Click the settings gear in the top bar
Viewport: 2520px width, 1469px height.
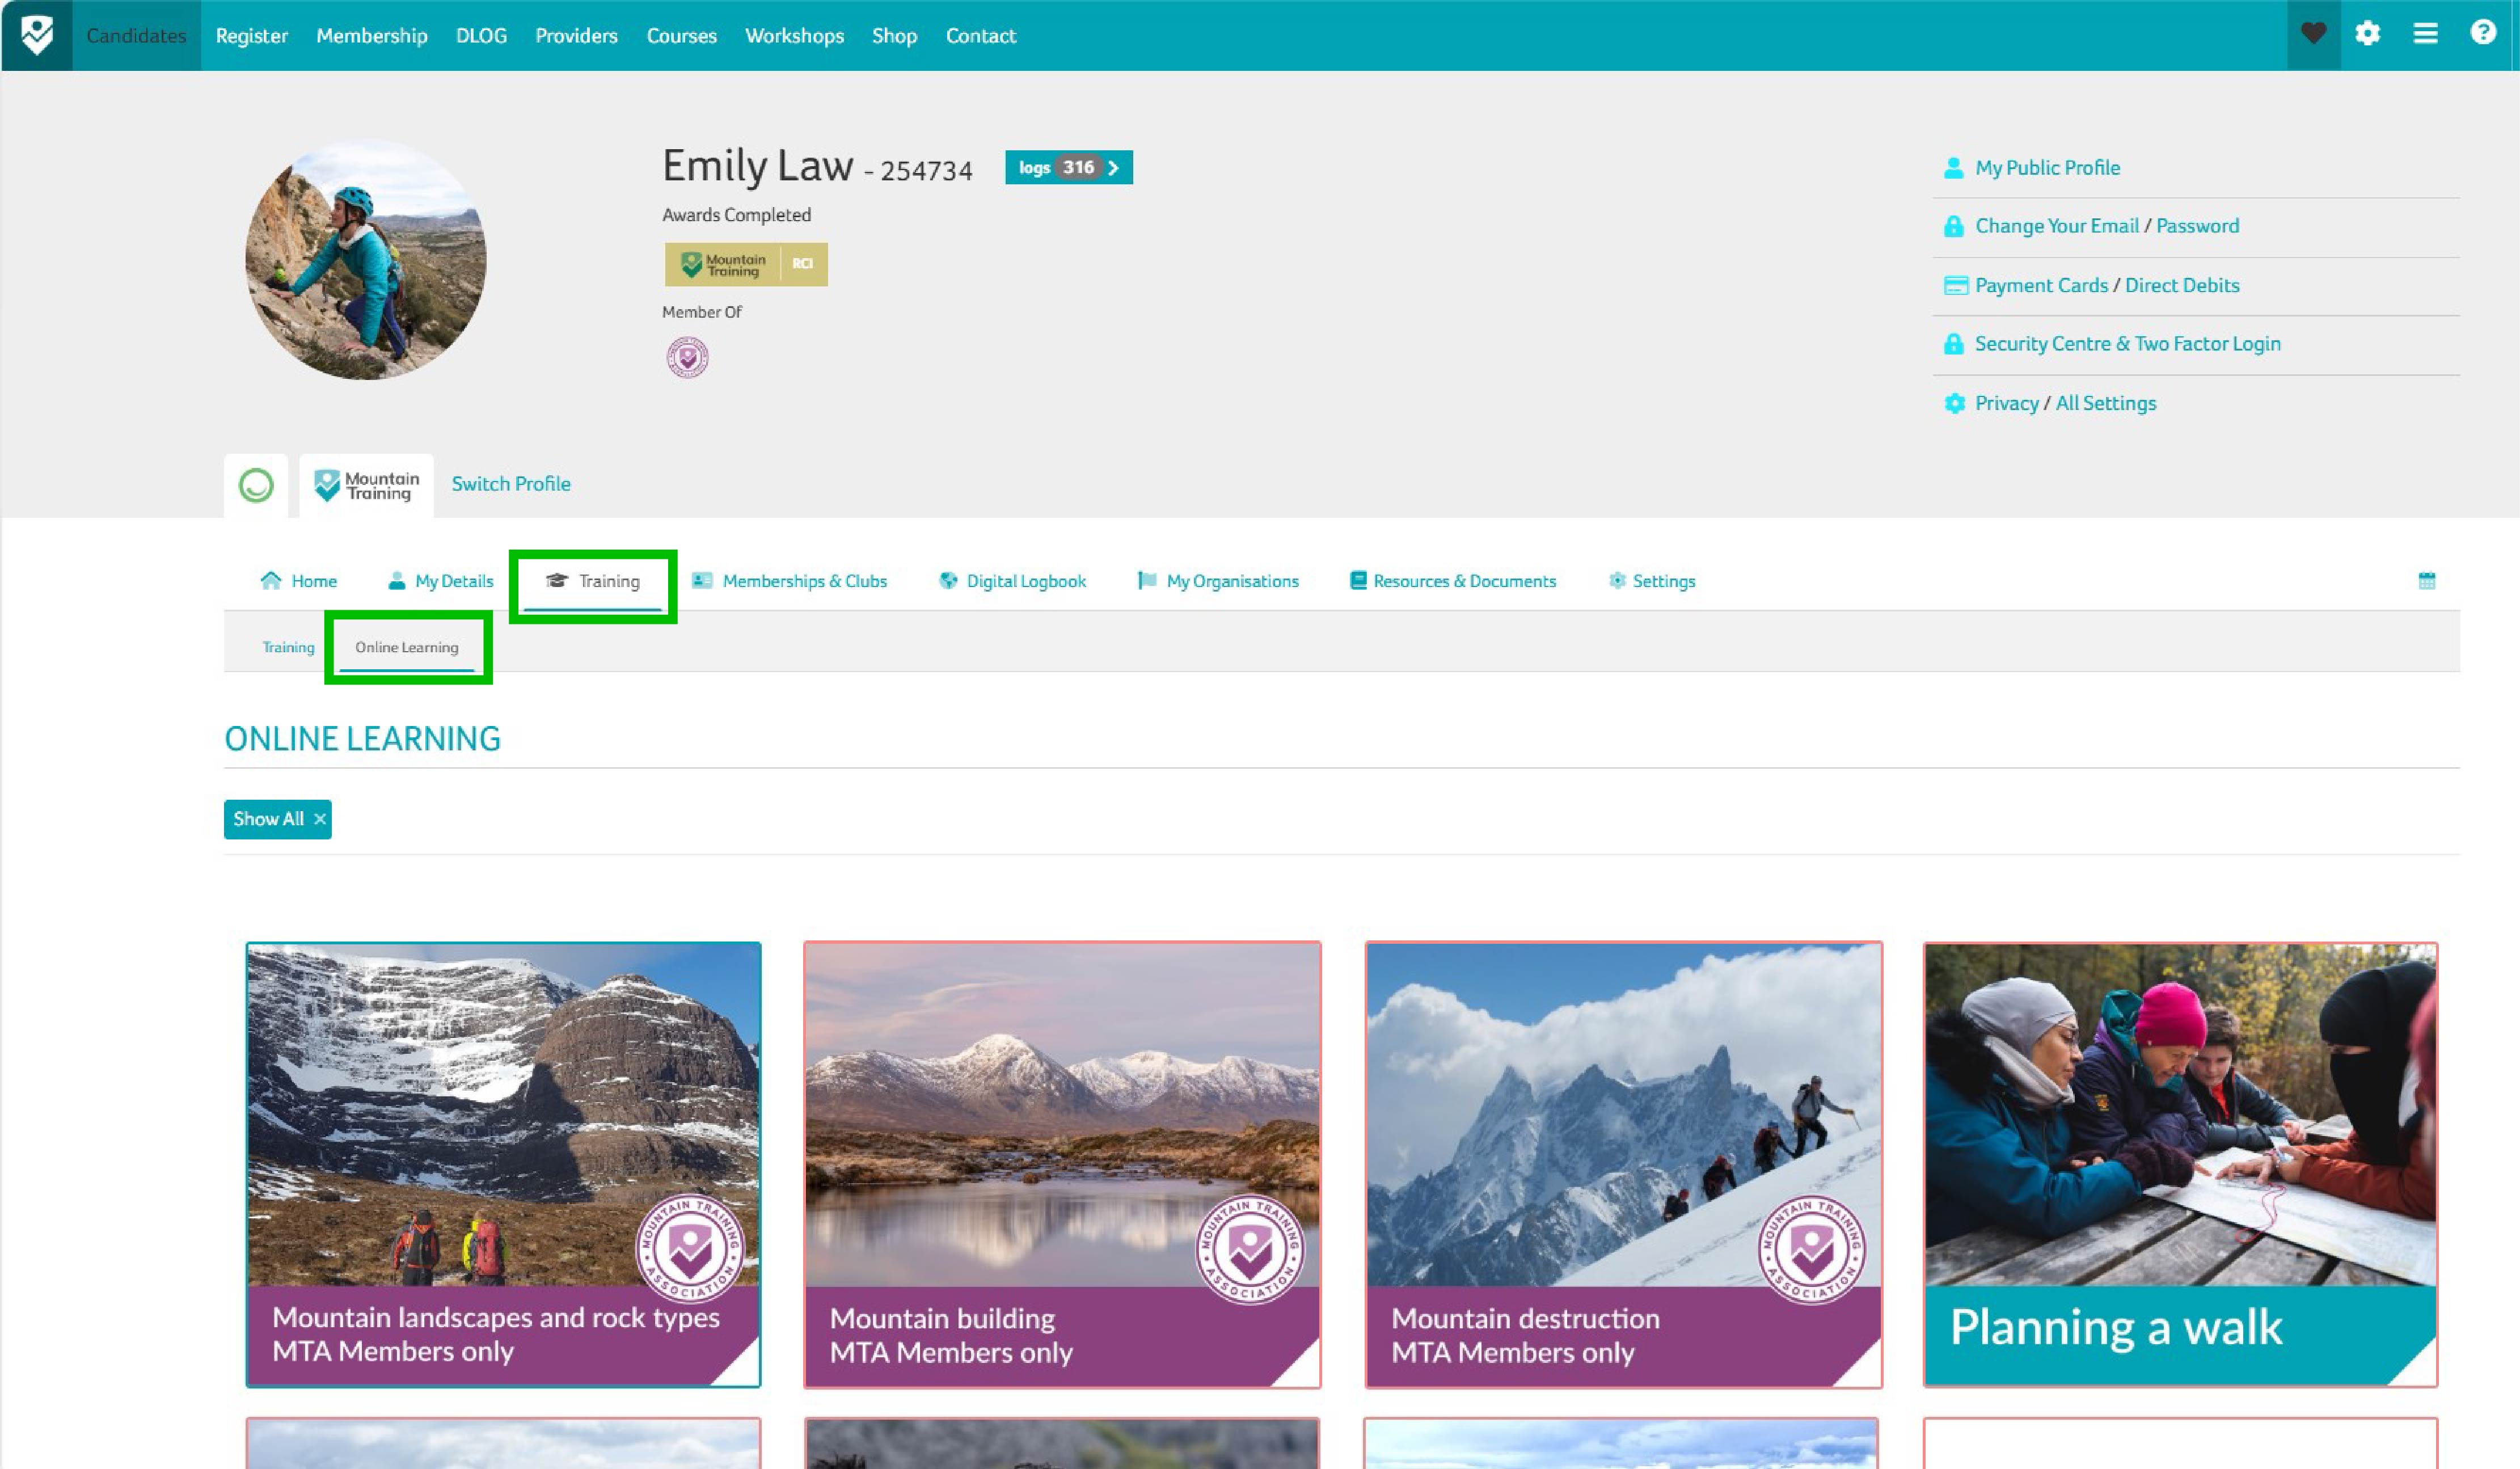2369,33
